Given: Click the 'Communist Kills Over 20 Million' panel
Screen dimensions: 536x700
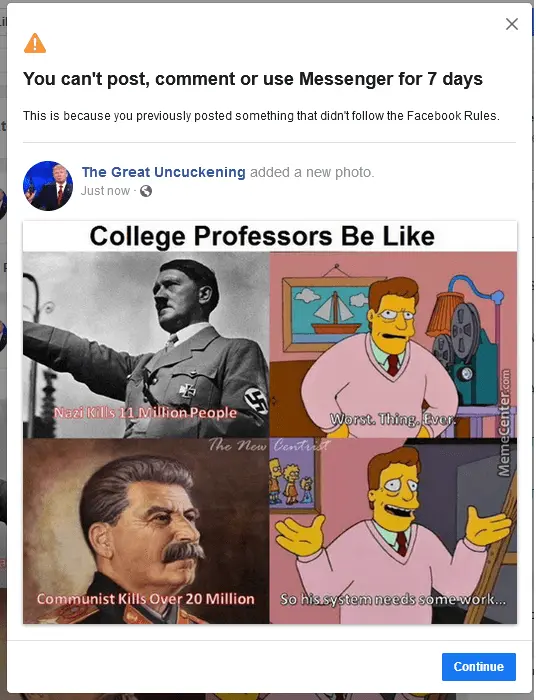Looking at the screenshot, I should pos(146,531).
